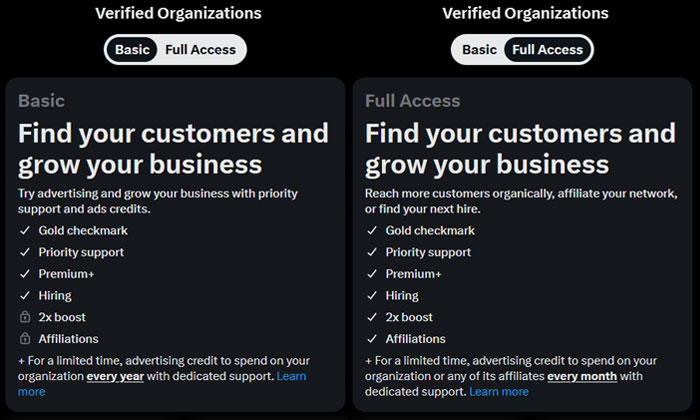Click the lock icon beside Affiliations in Basic
The width and height of the screenshot is (700, 420).
point(25,338)
